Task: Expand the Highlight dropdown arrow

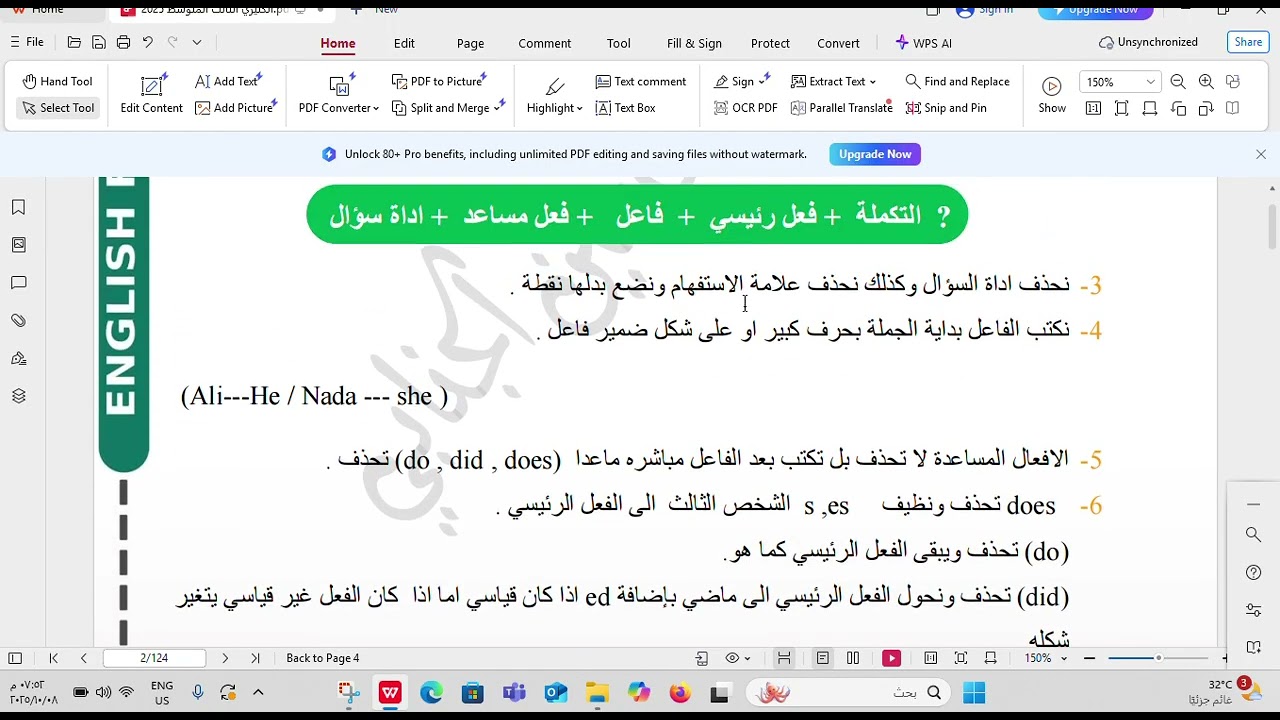Action: (x=579, y=108)
